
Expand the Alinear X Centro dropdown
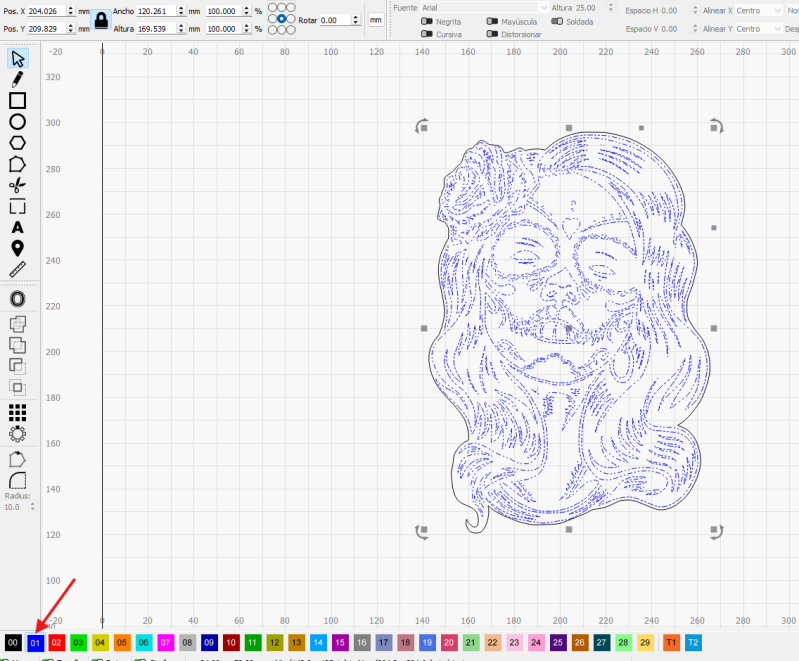[756, 10]
